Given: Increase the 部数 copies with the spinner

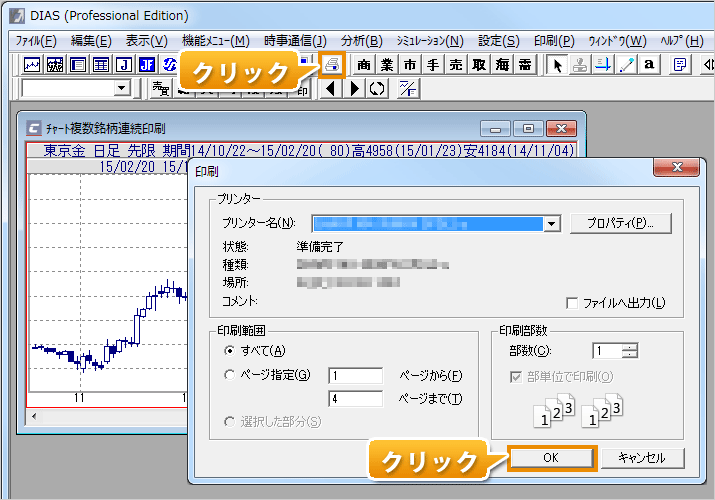Looking at the screenshot, I should coord(630,346).
